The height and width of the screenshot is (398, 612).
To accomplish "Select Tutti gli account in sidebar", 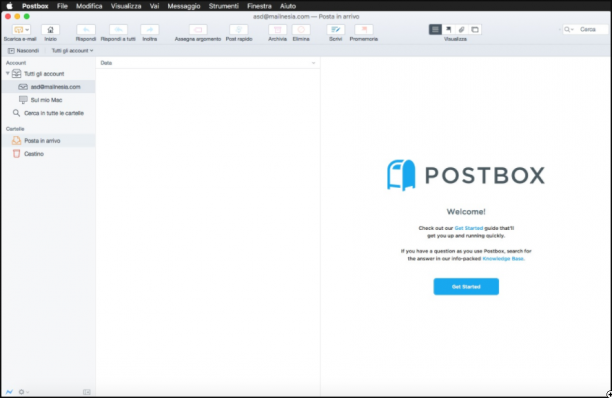I will tap(44, 74).
